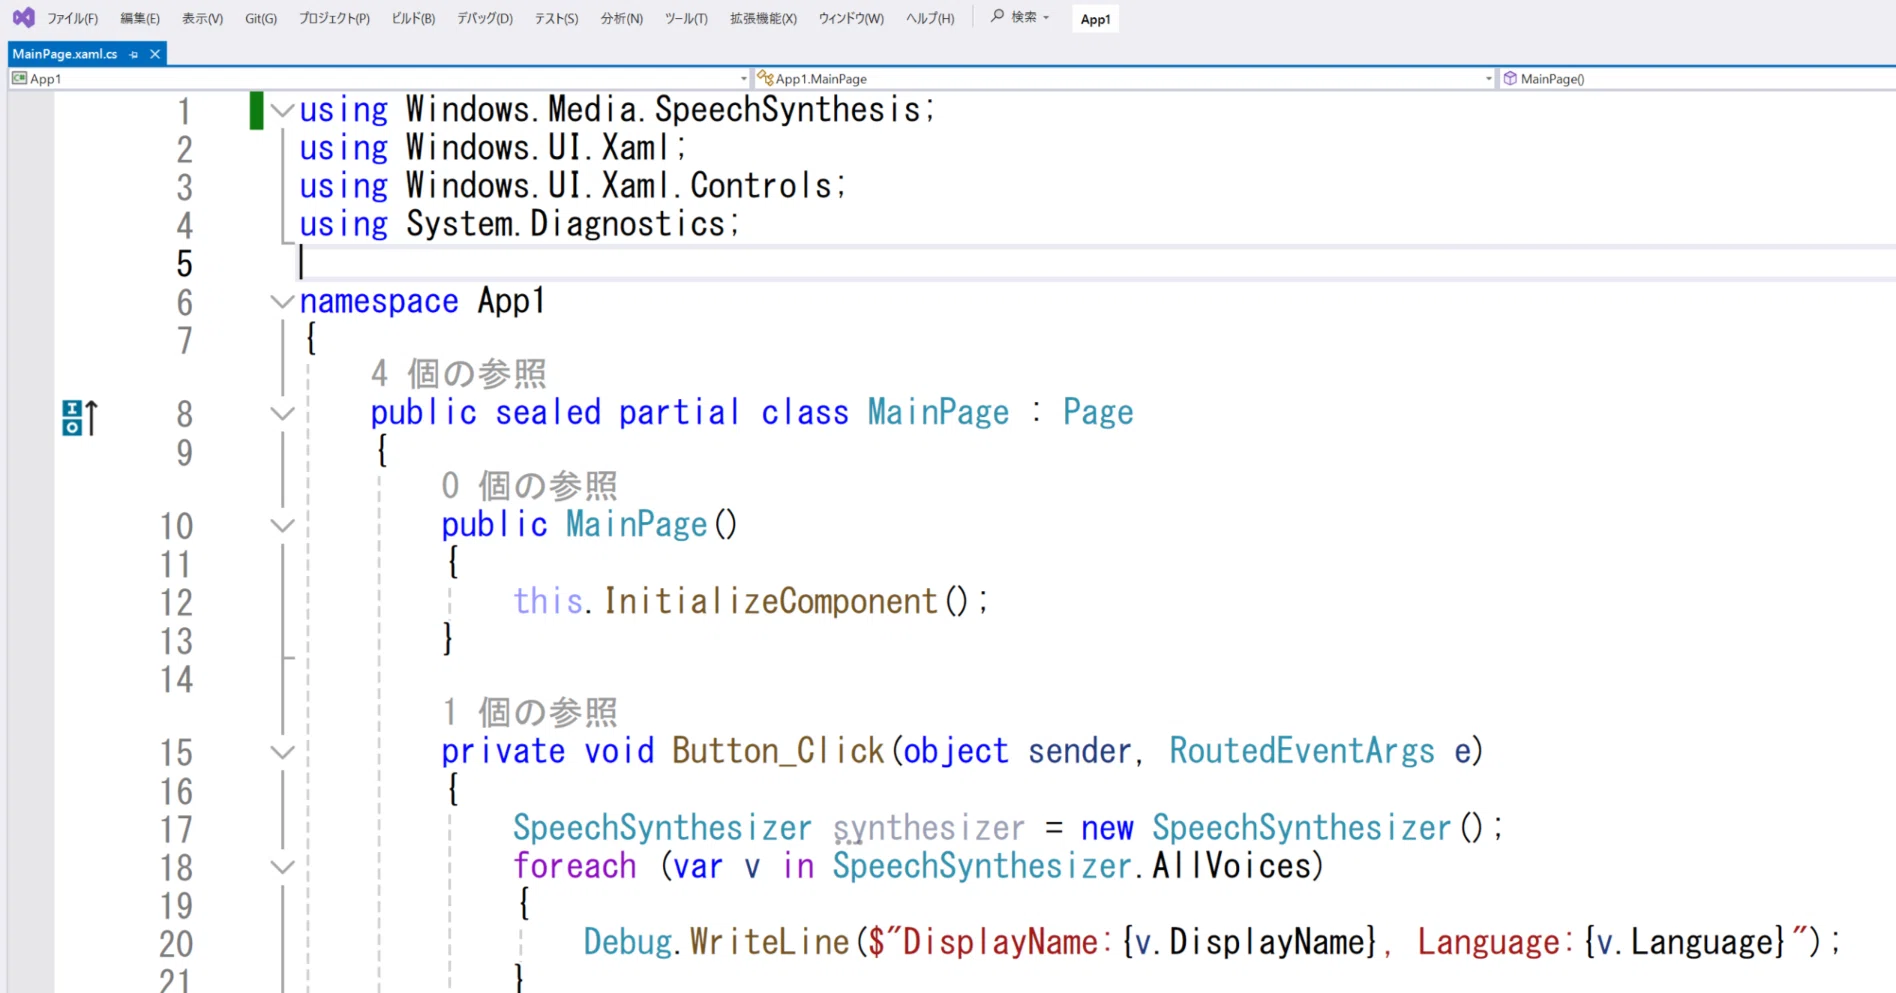Pin the MainPage.xaml.cs tab

coord(134,54)
